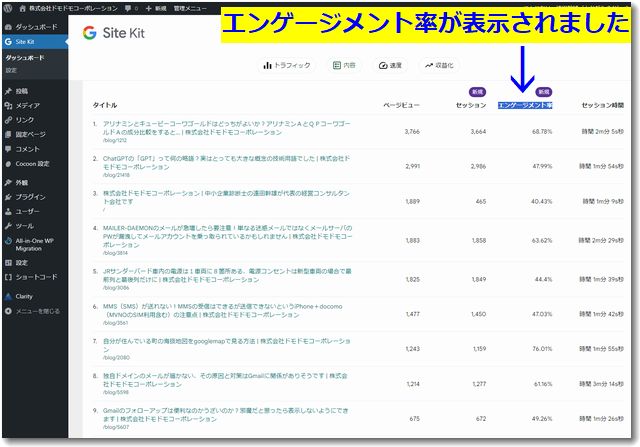640x447 pixels.
Task: Click the speed gauge icon tab
Action: coord(383,65)
